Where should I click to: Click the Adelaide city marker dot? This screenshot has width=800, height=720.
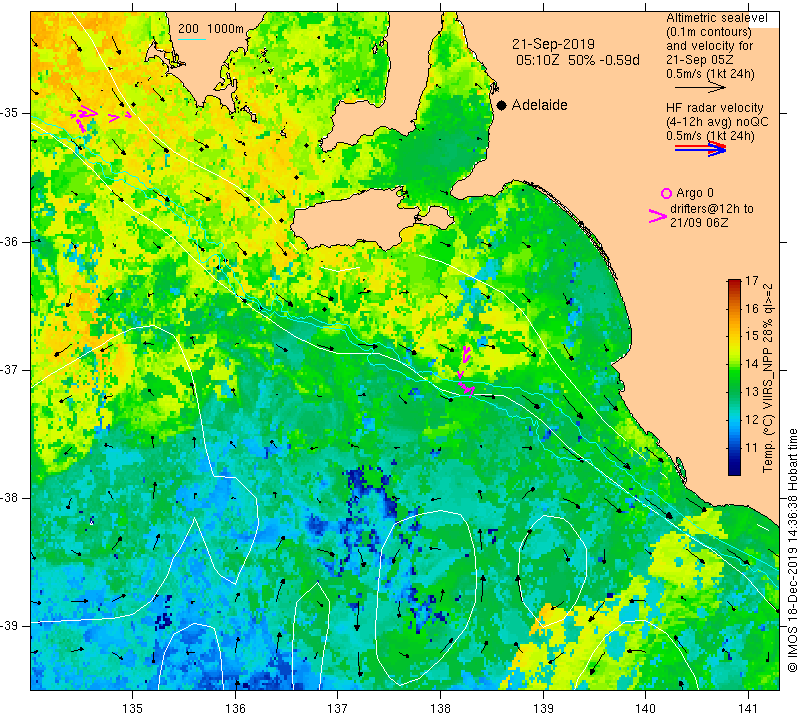[502, 105]
